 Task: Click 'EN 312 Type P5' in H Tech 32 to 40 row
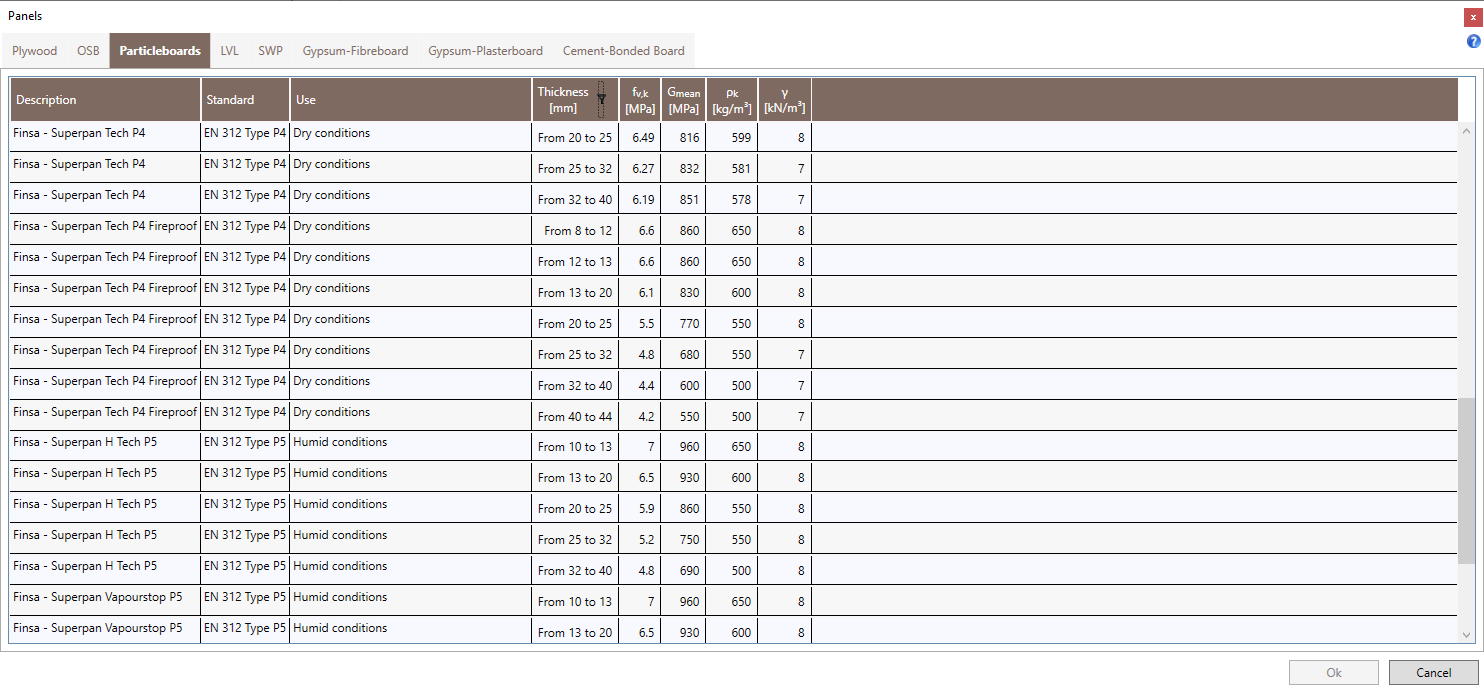click(x=245, y=566)
